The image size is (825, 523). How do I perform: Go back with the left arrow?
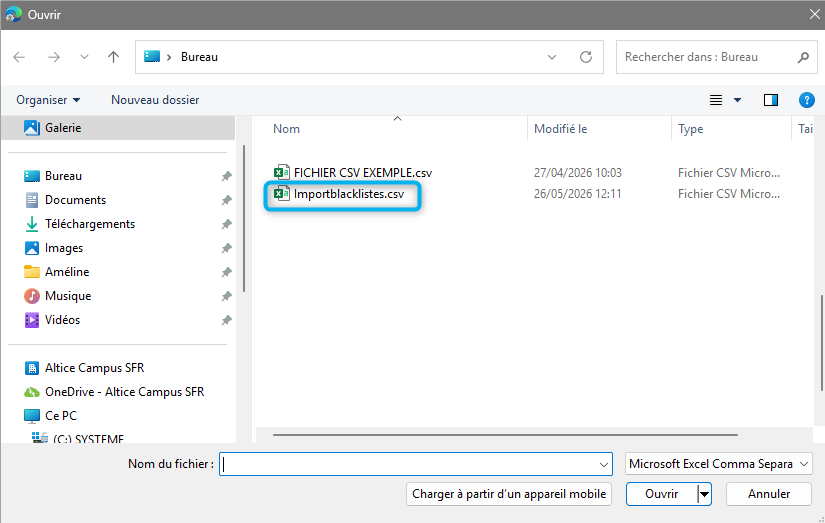(x=19, y=57)
